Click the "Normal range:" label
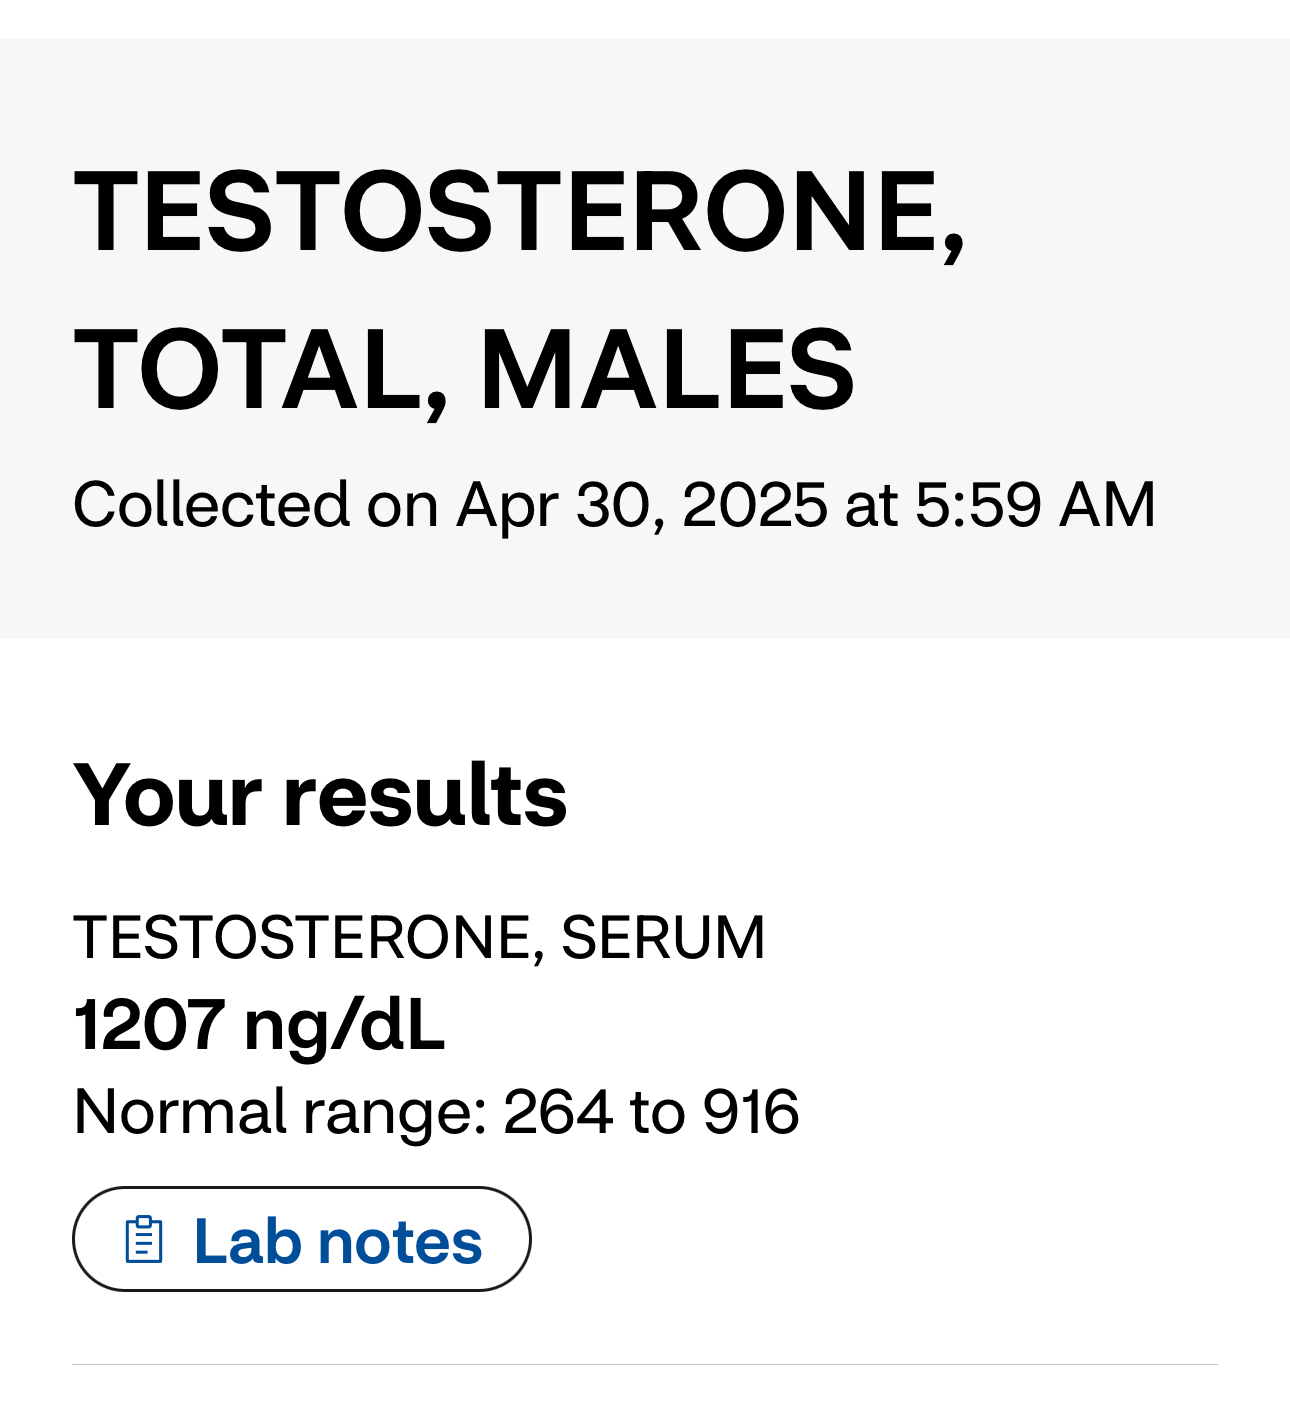Screen dimensions: 1290x1414 click(281, 1112)
